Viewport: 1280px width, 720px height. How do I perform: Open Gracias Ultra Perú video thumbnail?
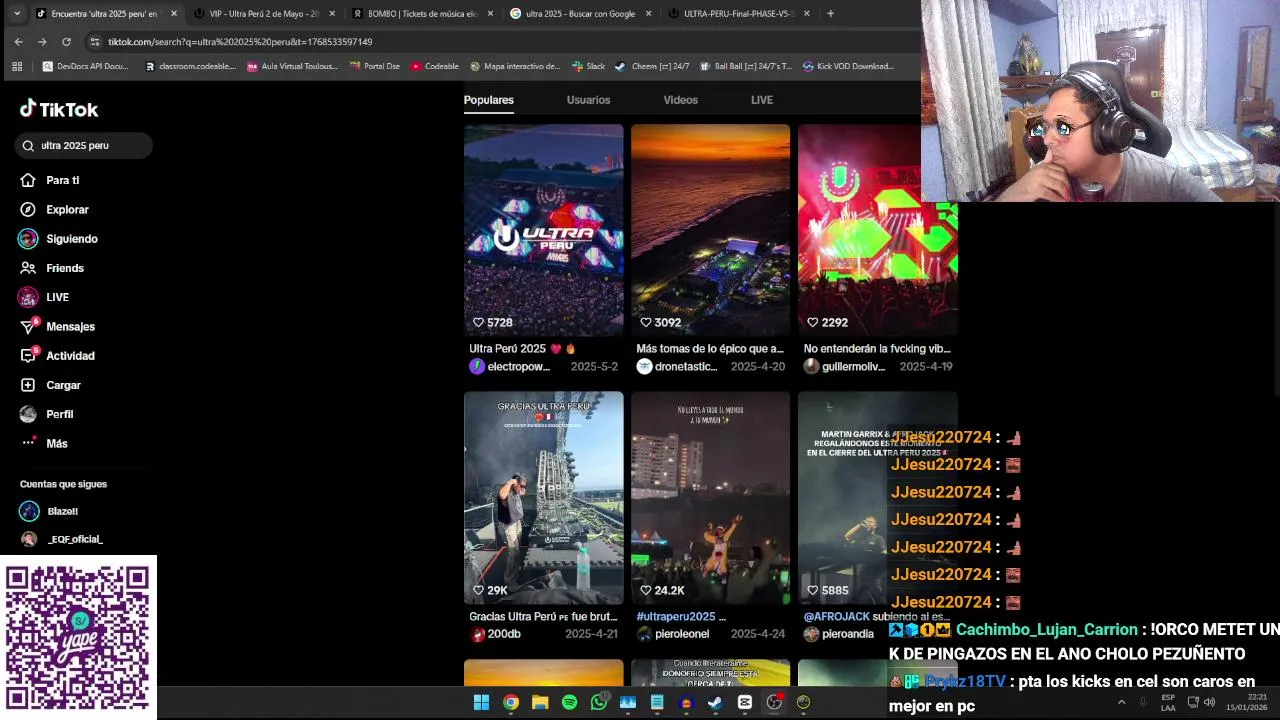pos(543,498)
